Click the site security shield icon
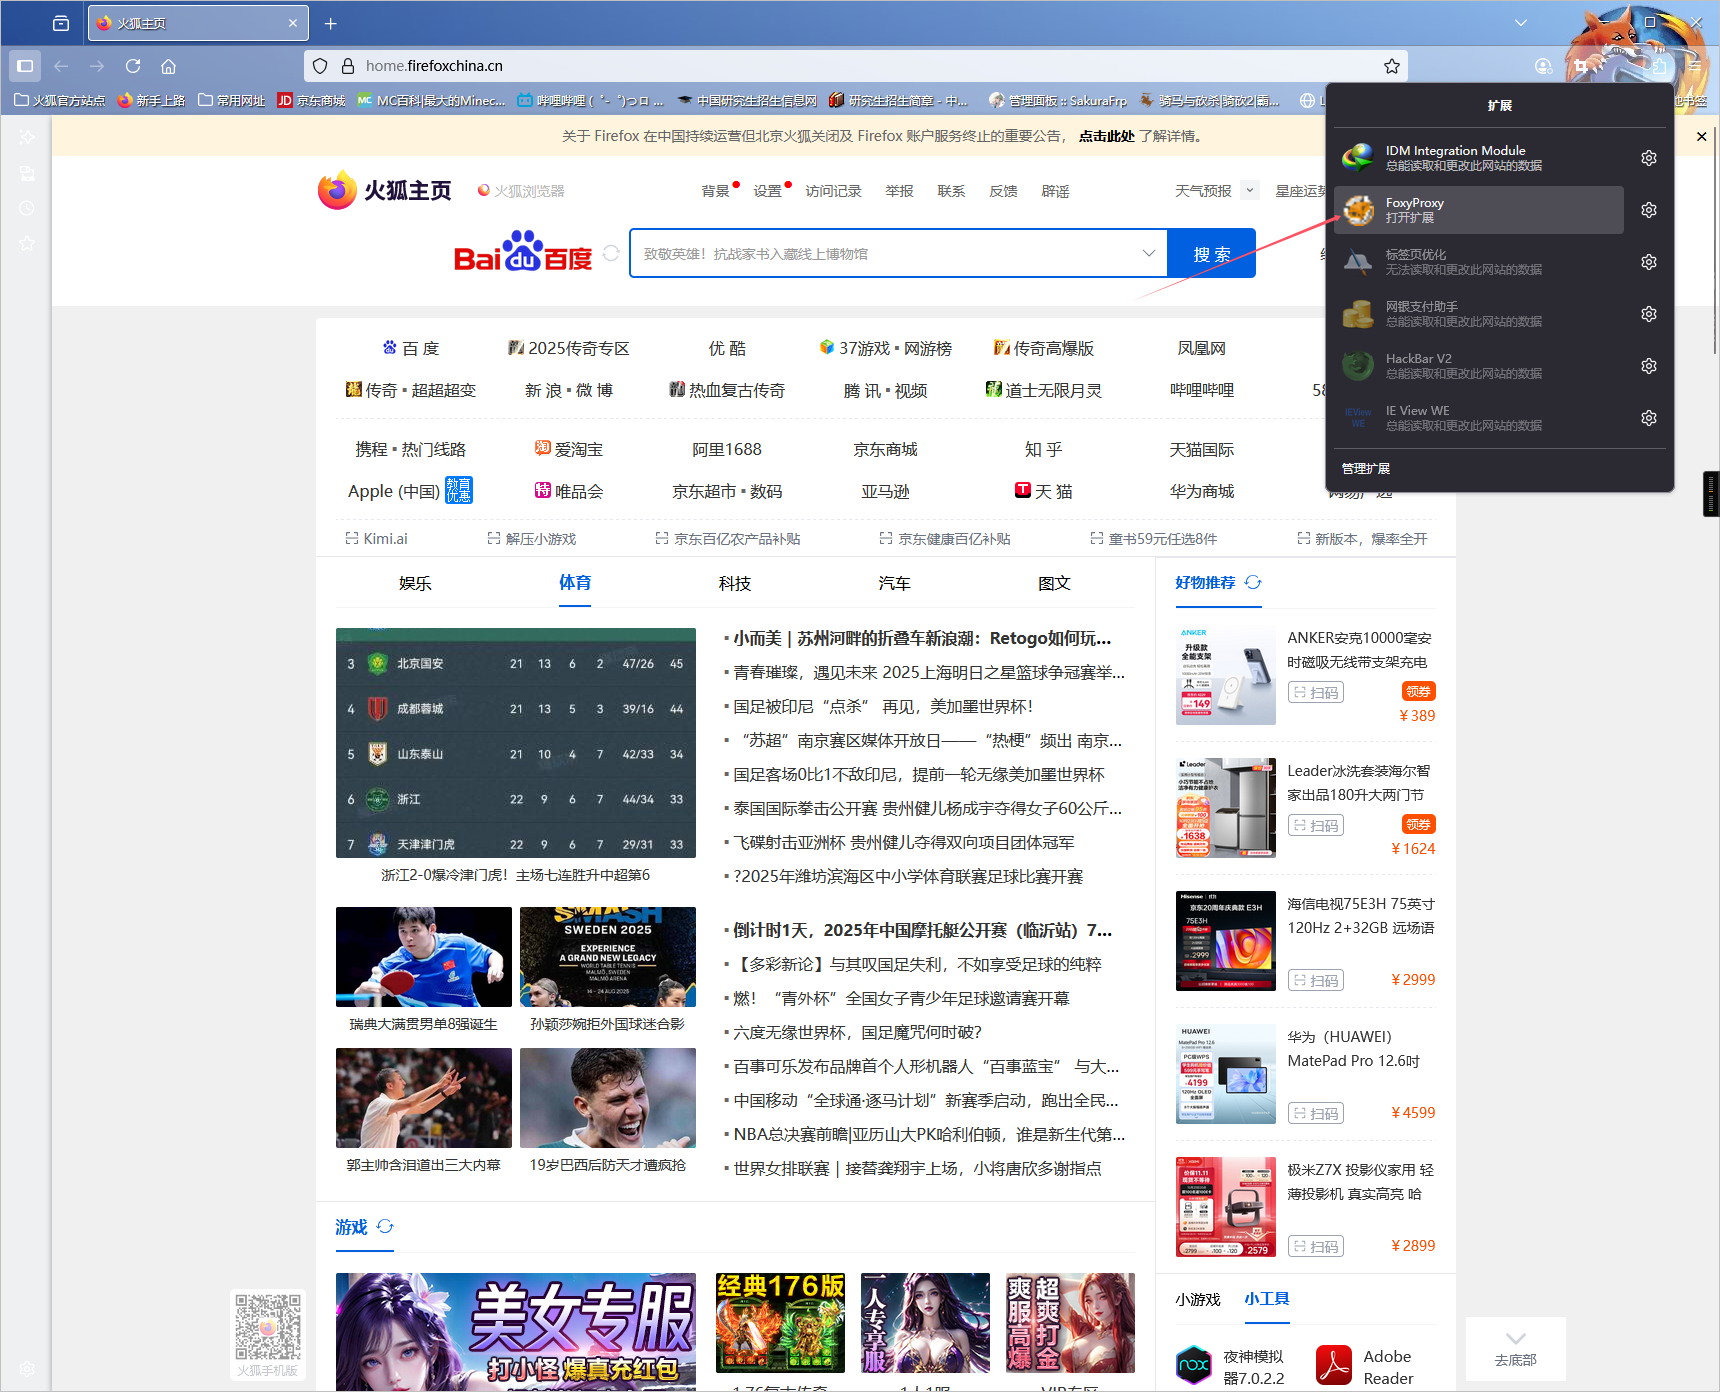Viewport: 1720px width, 1392px height. click(320, 66)
